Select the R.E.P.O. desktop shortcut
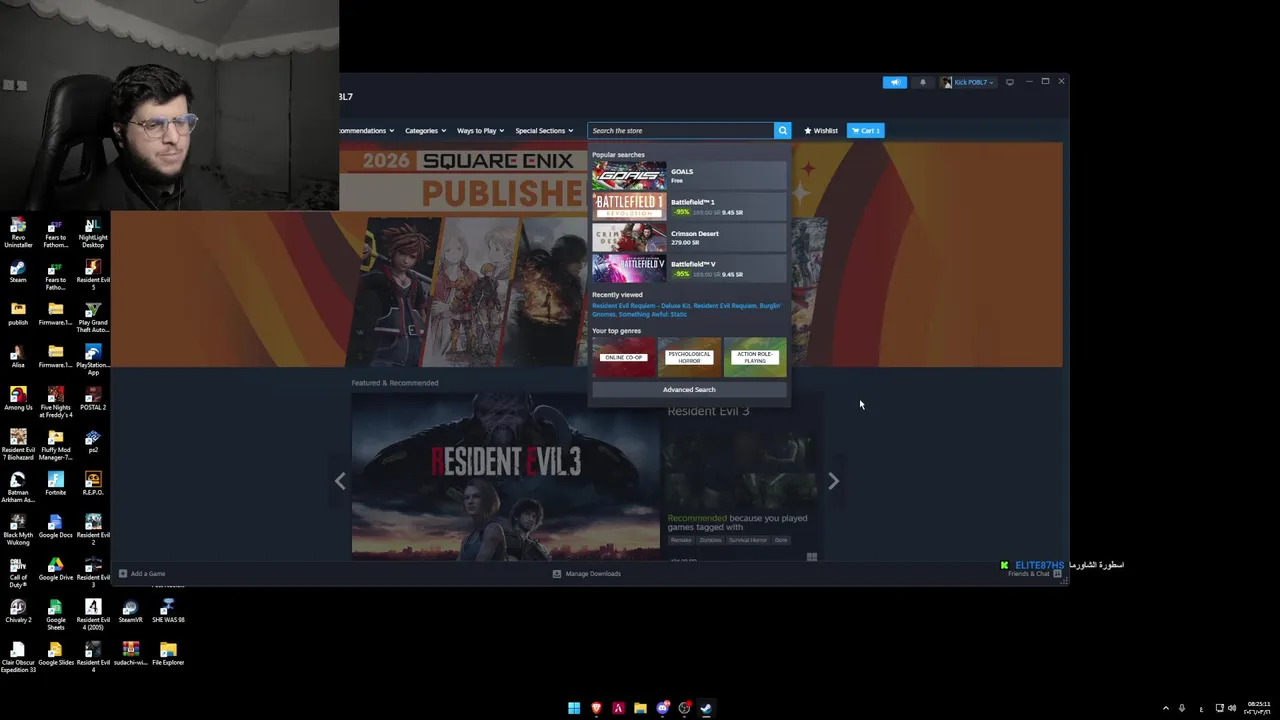The width and height of the screenshot is (1280, 720). click(x=93, y=484)
